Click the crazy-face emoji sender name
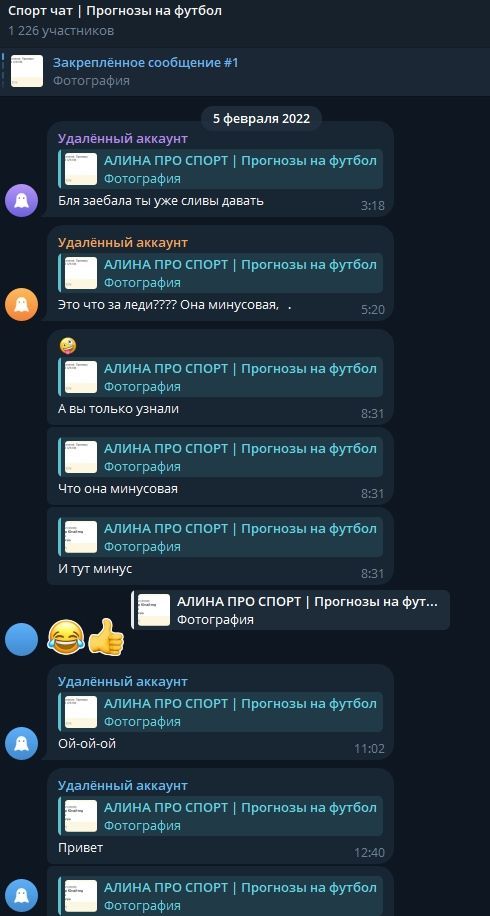Image resolution: width=490 pixels, height=916 pixels. [x=68, y=346]
